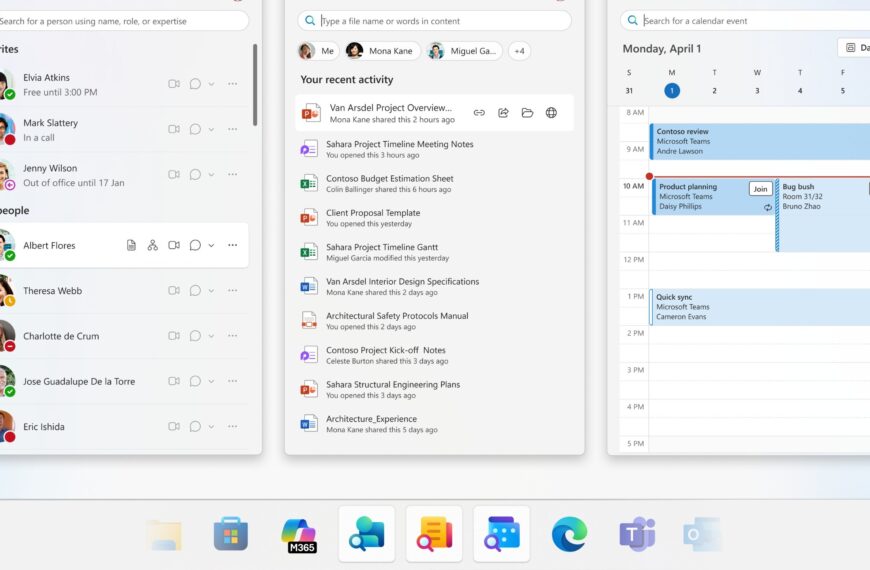Select Monday 1 in calendar week strip
Image resolution: width=870 pixels, height=570 pixels.
point(671,90)
